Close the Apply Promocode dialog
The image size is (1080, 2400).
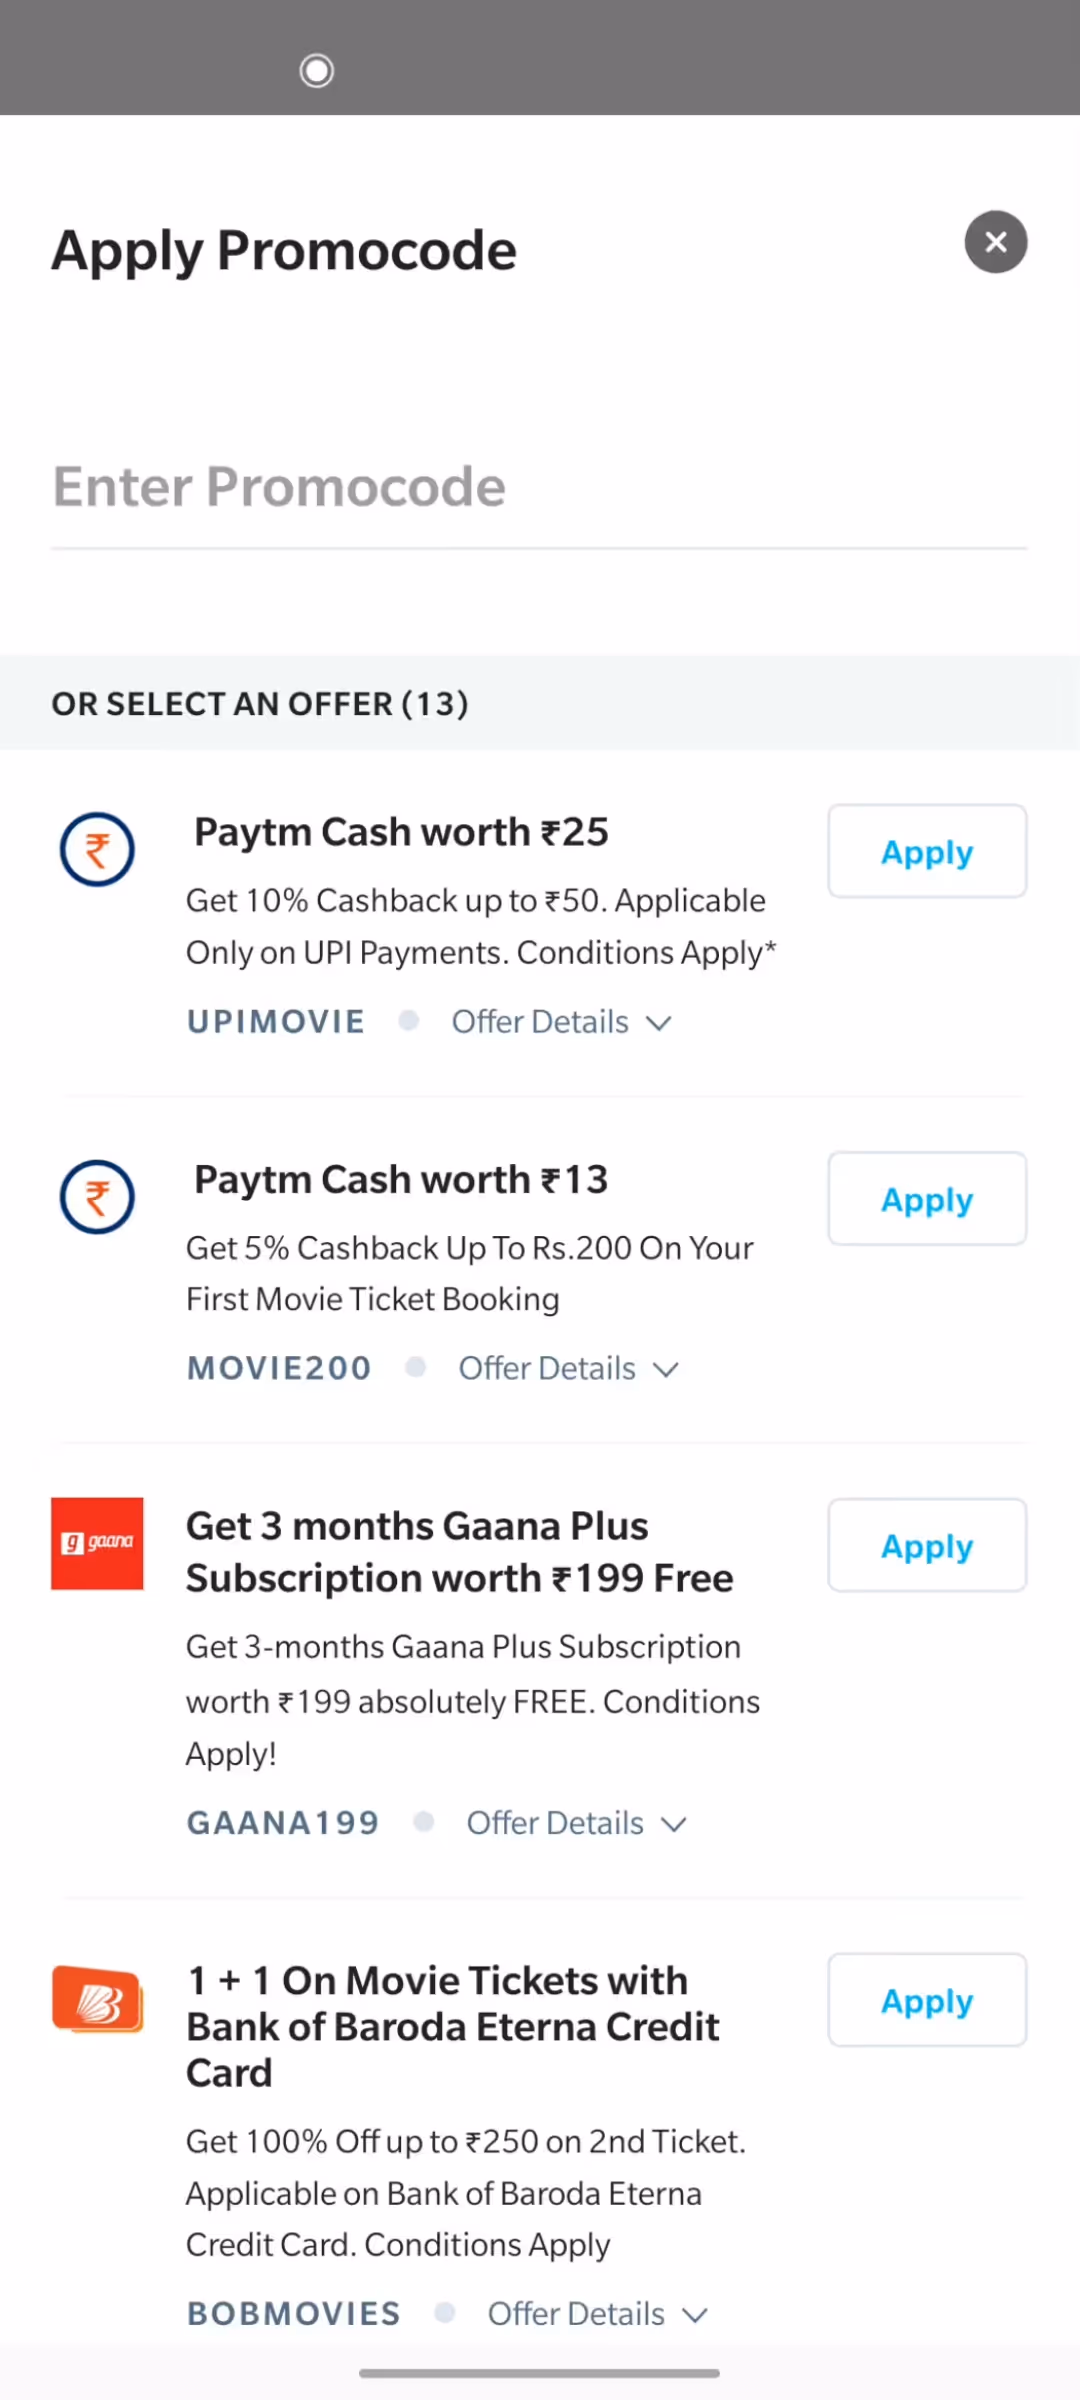click(996, 242)
